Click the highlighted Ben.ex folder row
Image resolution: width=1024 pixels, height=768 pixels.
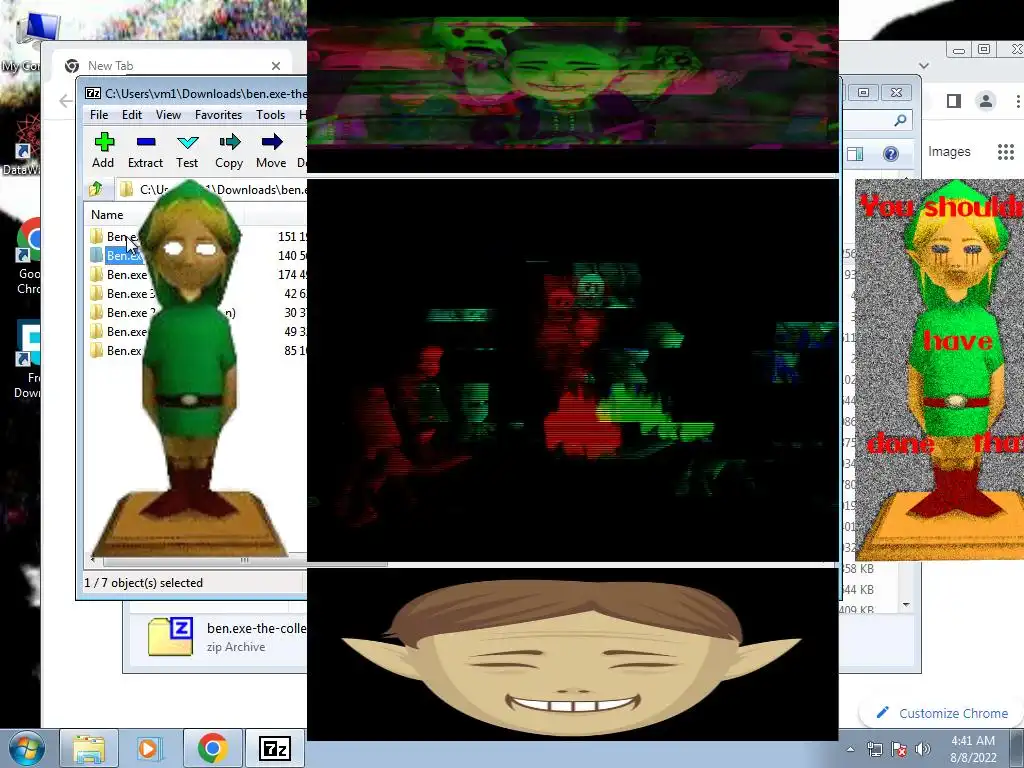(x=196, y=255)
